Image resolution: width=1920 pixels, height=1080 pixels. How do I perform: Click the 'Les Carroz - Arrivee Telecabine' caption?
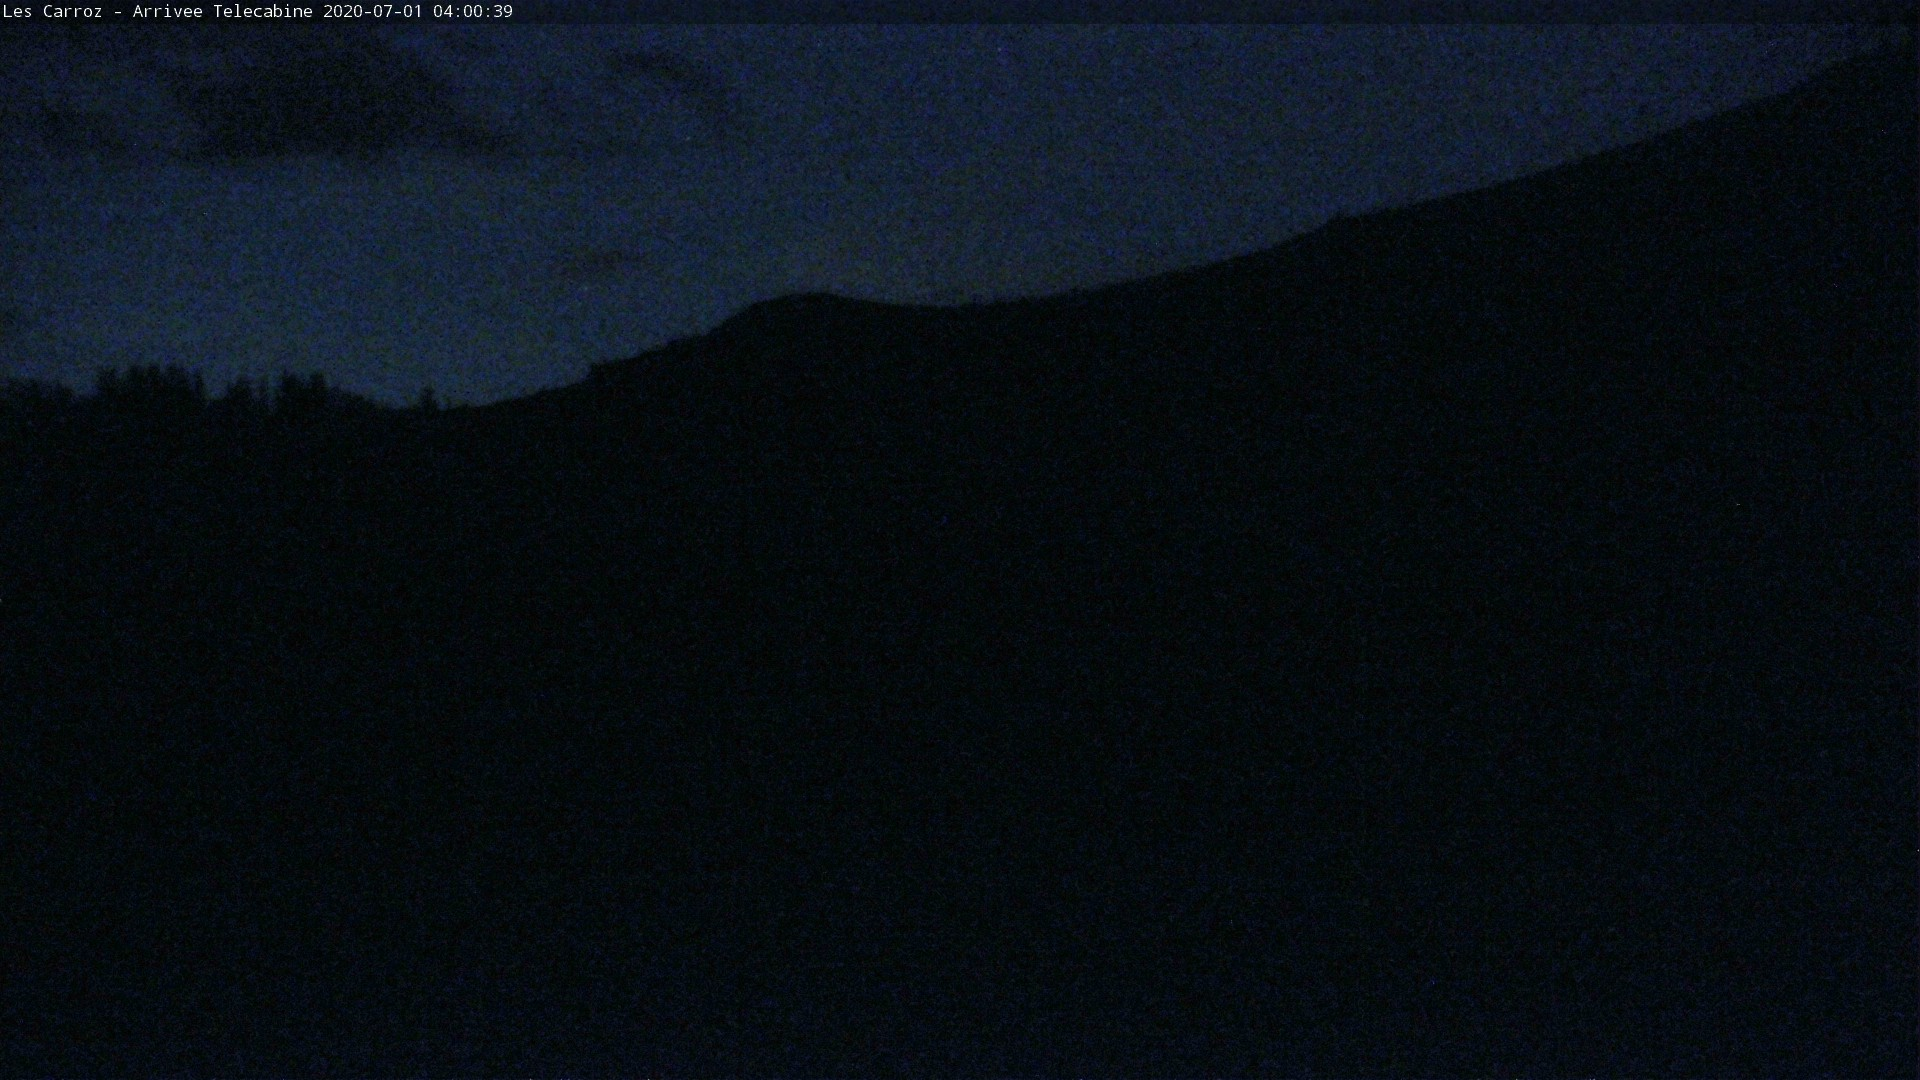coord(158,12)
